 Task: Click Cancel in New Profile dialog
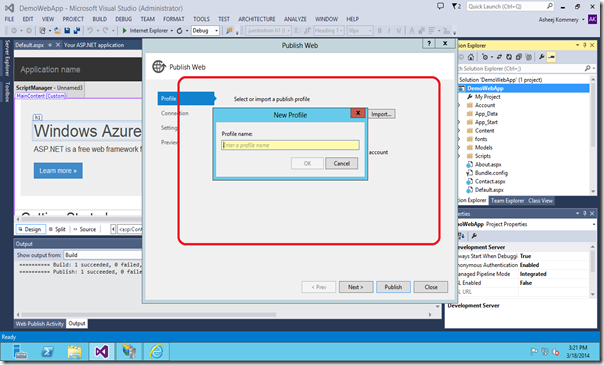point(341,163)
